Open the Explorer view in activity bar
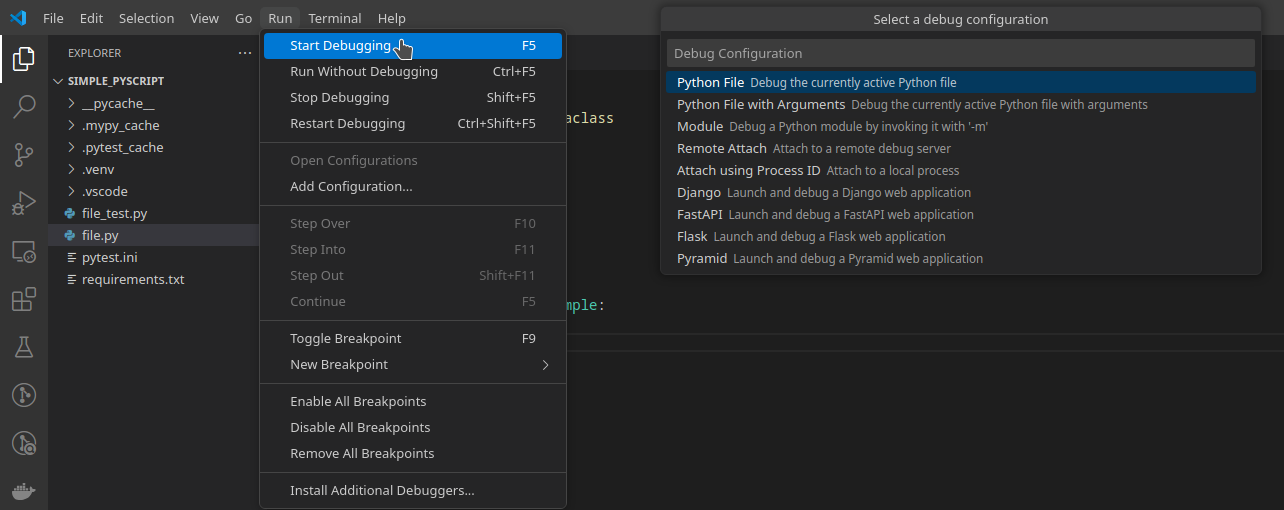 24,60
